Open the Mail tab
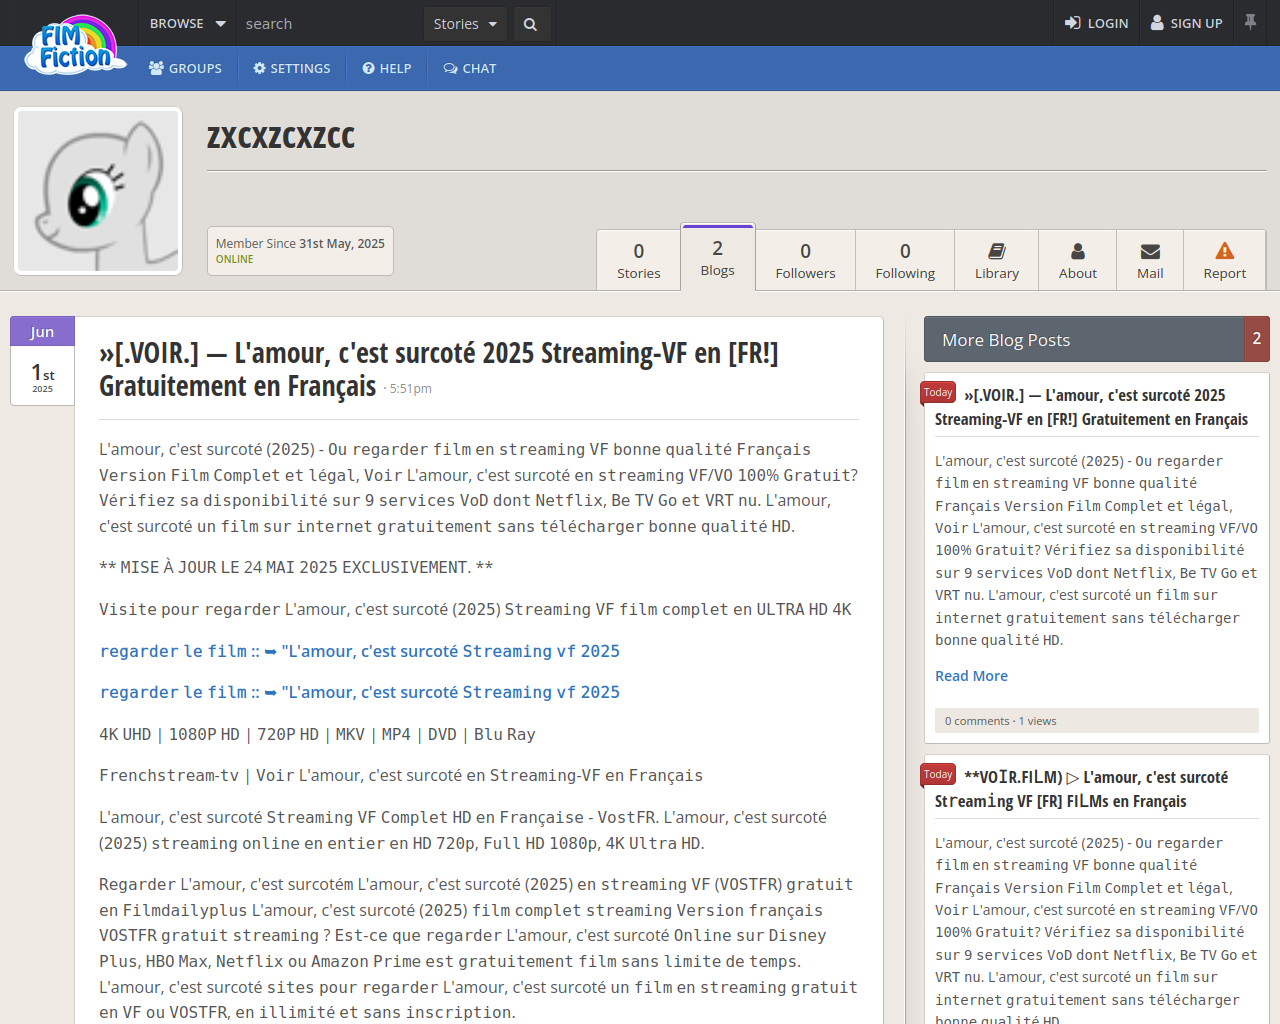Image resolution: width=1280 pixels, height=1024 pixels. pos(1150,260)
